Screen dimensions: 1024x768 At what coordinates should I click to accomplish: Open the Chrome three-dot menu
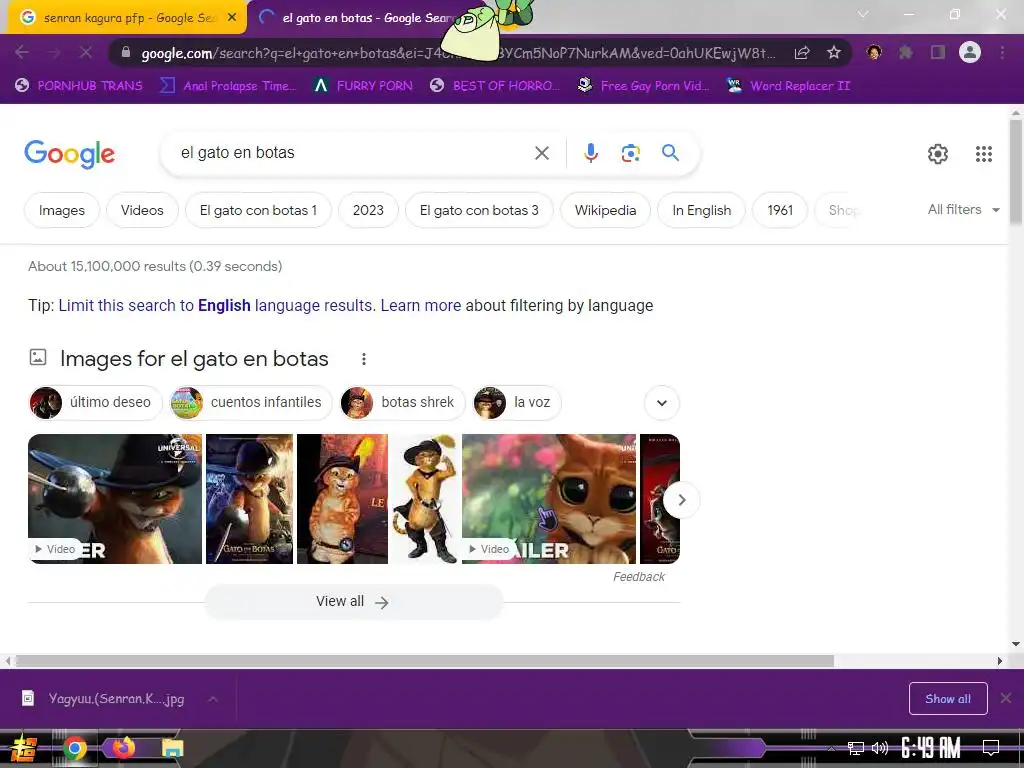[x=1002, y=52]
